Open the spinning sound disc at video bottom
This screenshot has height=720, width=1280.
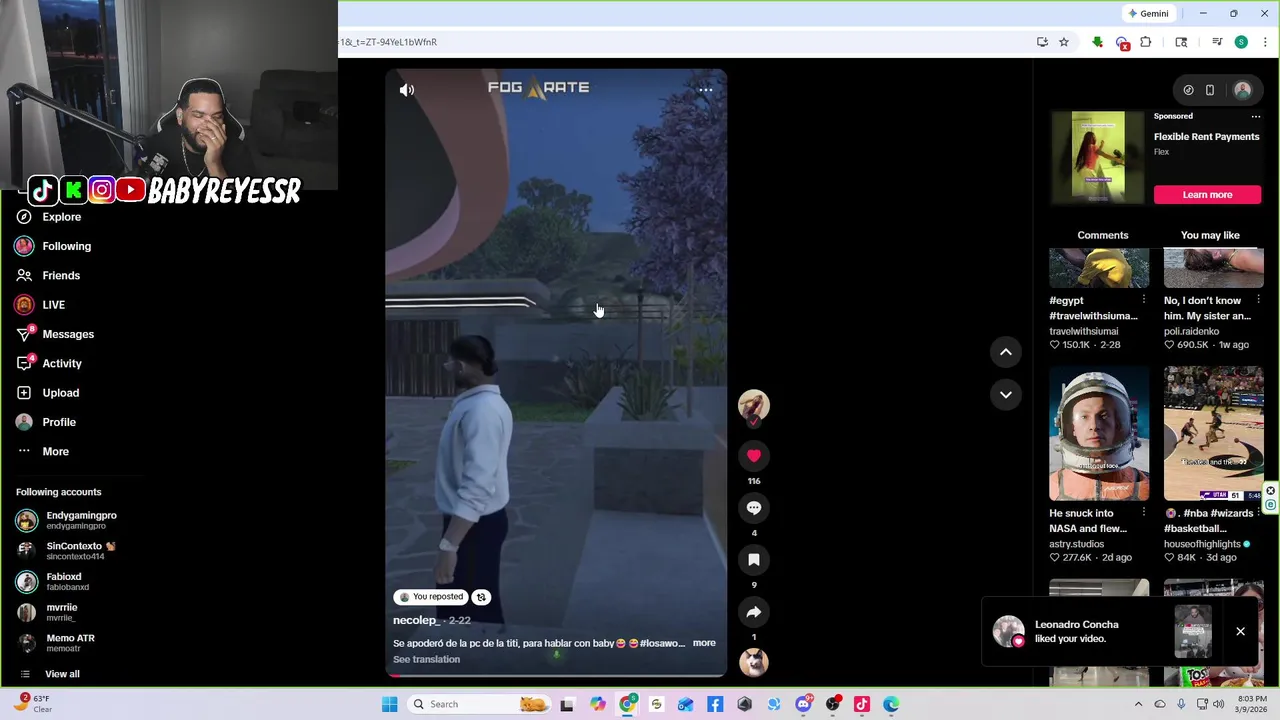pos(754,662)
